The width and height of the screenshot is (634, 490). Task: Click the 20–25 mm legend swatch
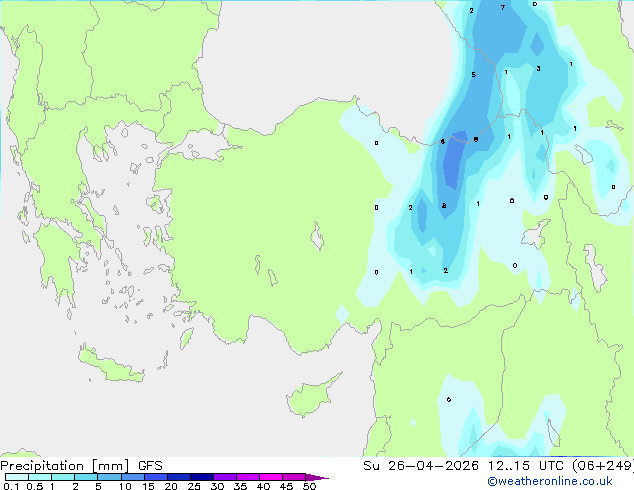[x=178, y=477]
